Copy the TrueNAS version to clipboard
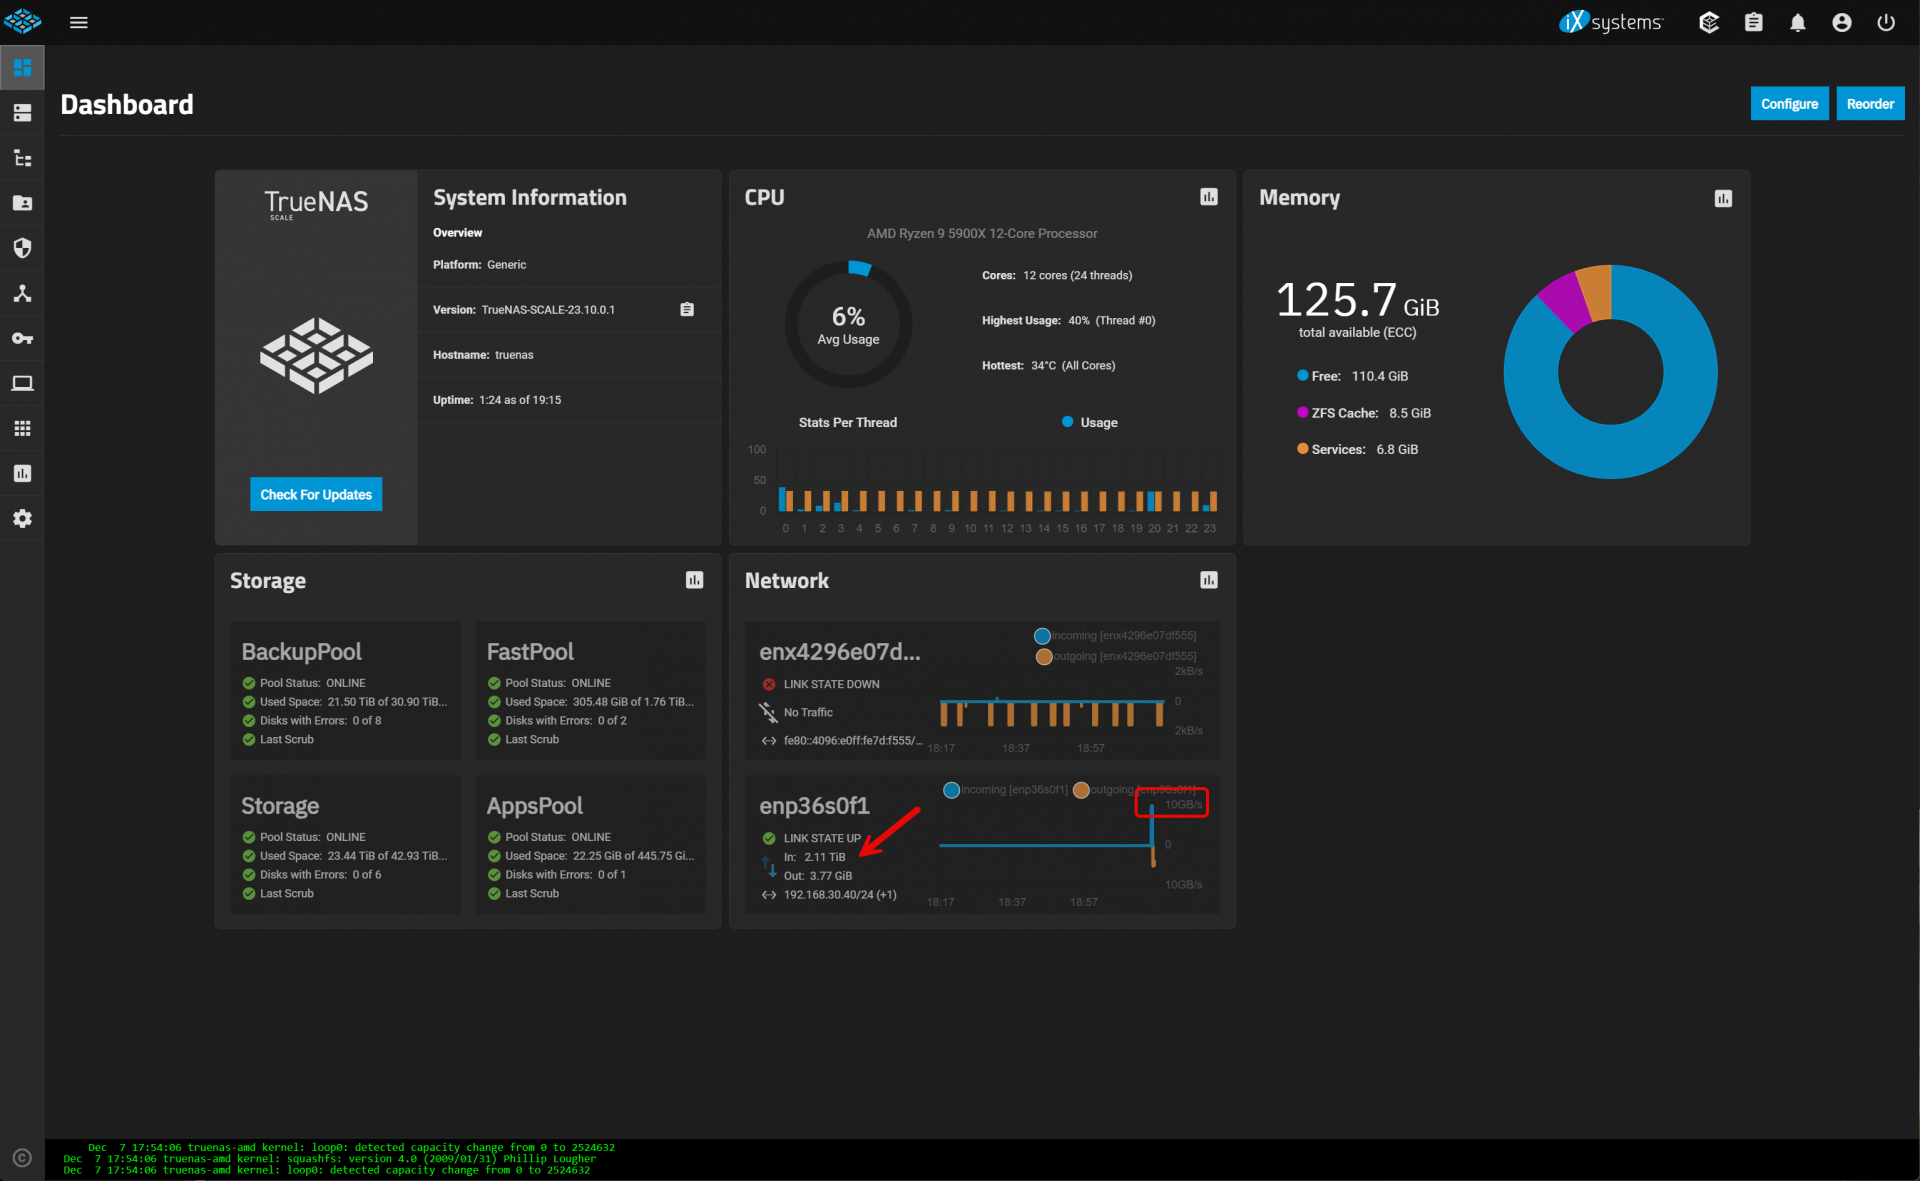The width and height of the screenshot is (1920, 1181). pyautogui.click(x=687, y=309)
